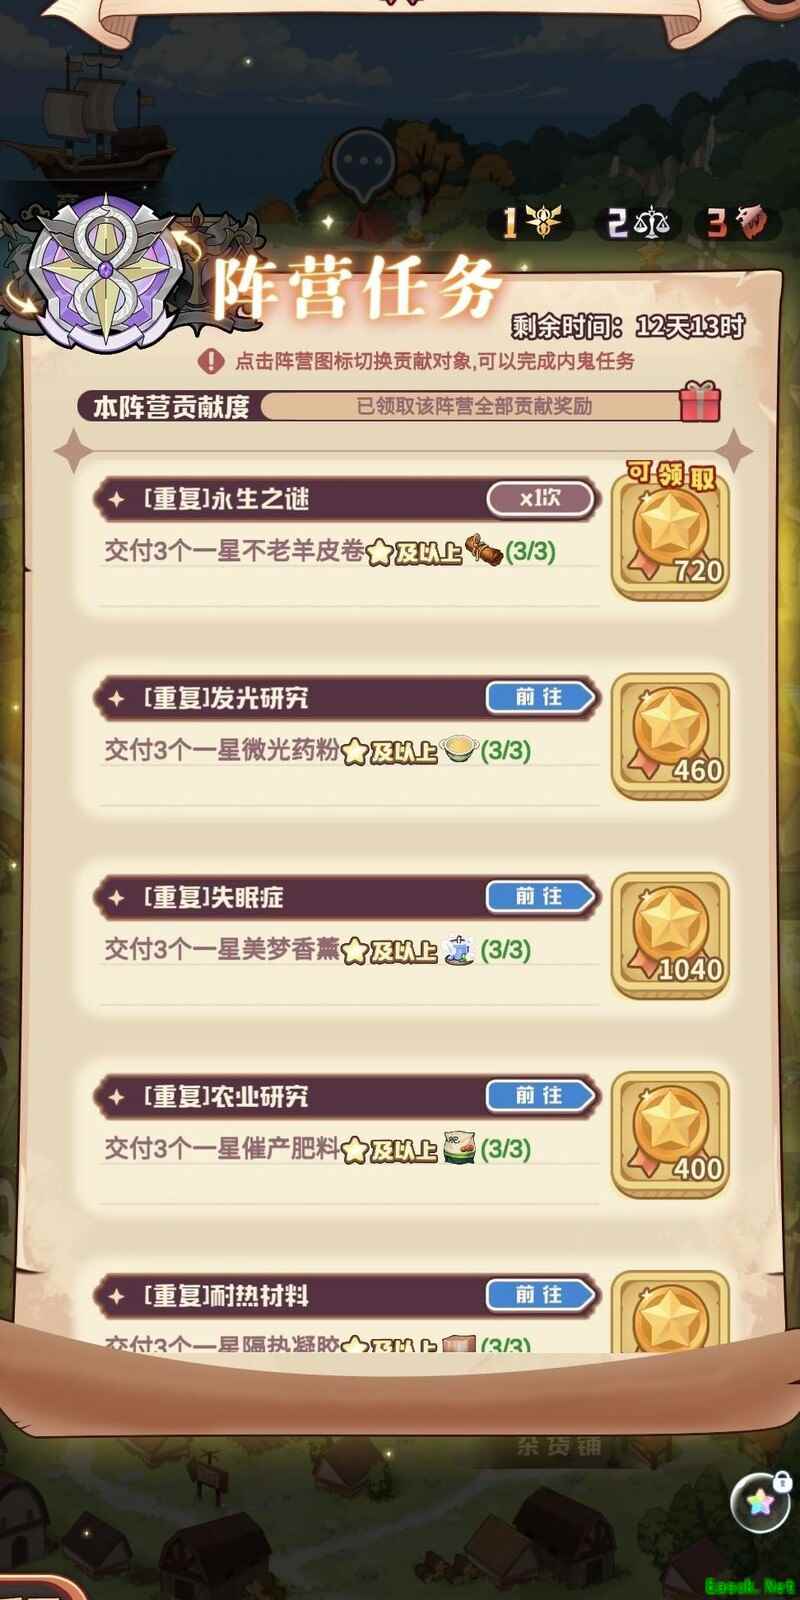Click 前往 for the 耐热材料 task
Viewport: 800px width, 1600px height.
[x=540, y=1294]
